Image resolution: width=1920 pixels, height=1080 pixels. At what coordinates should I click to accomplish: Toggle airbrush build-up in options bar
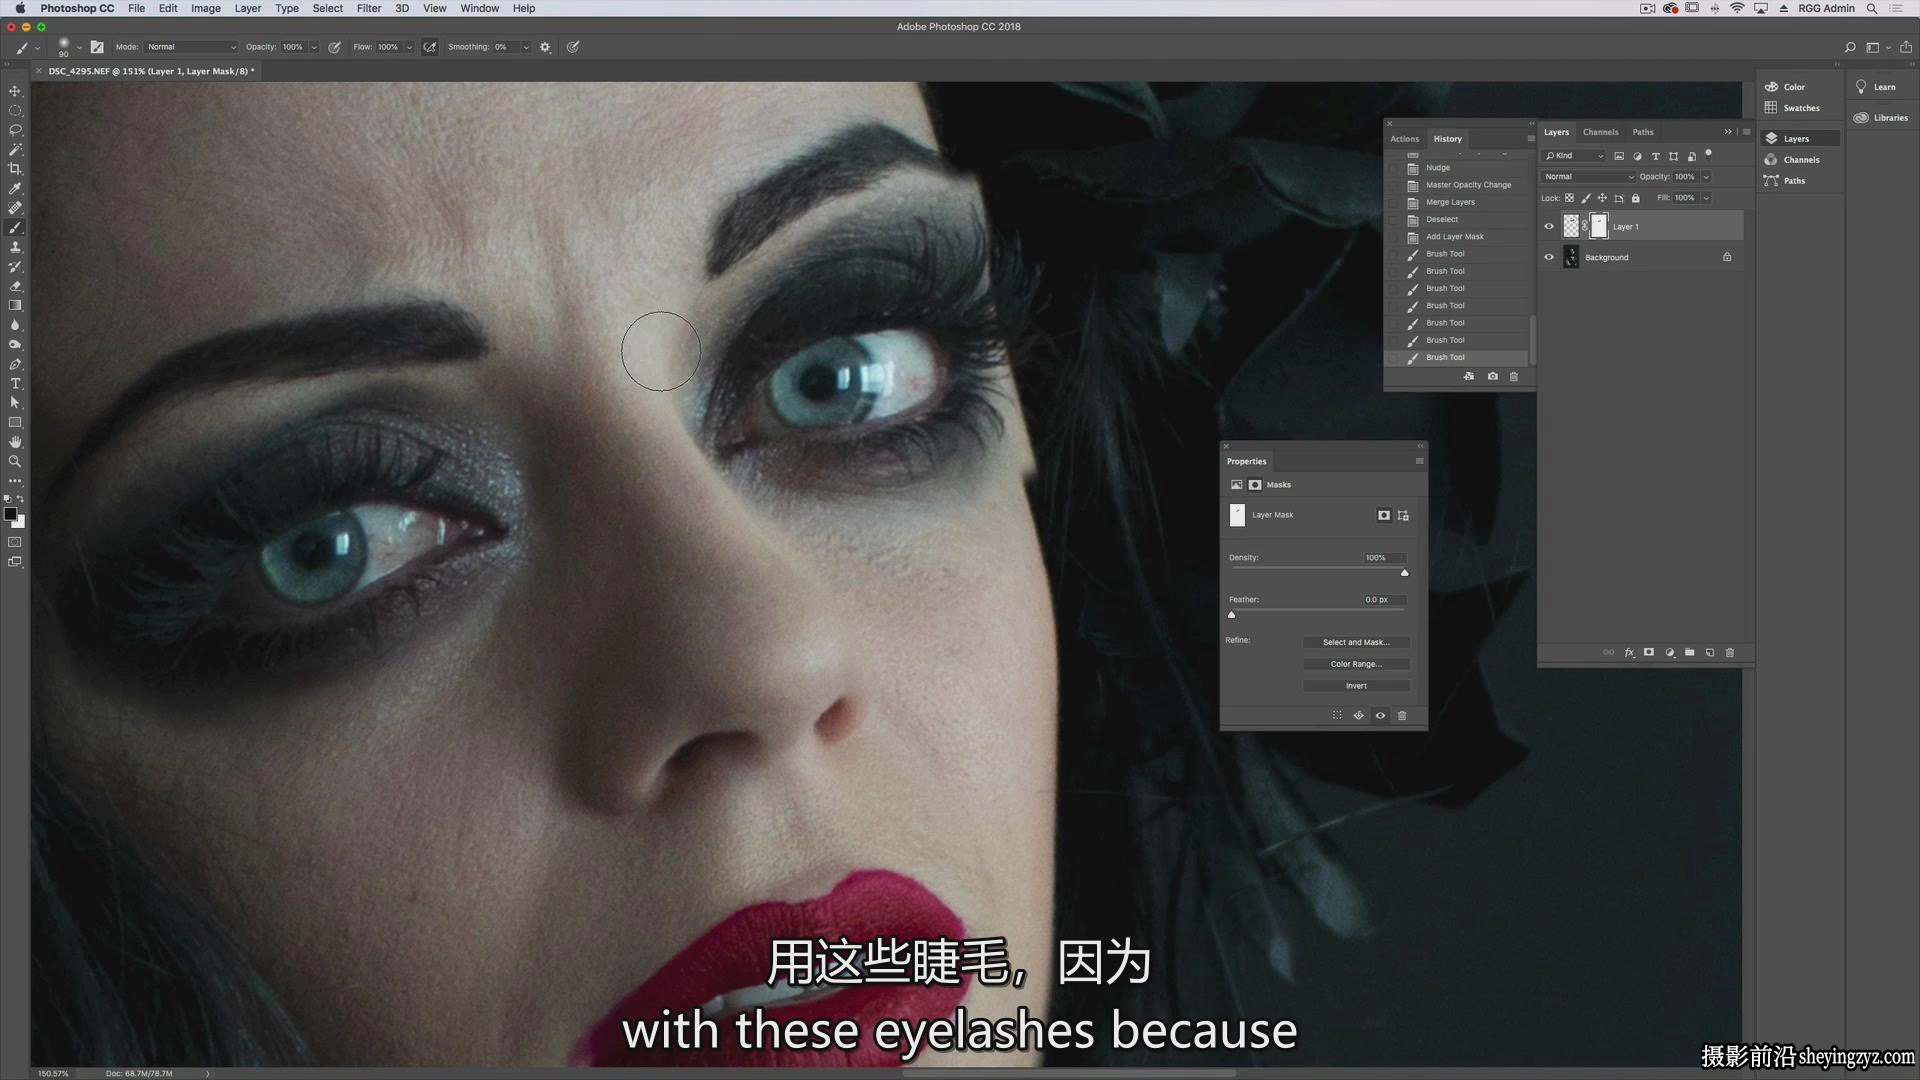[x=430, y=47]
